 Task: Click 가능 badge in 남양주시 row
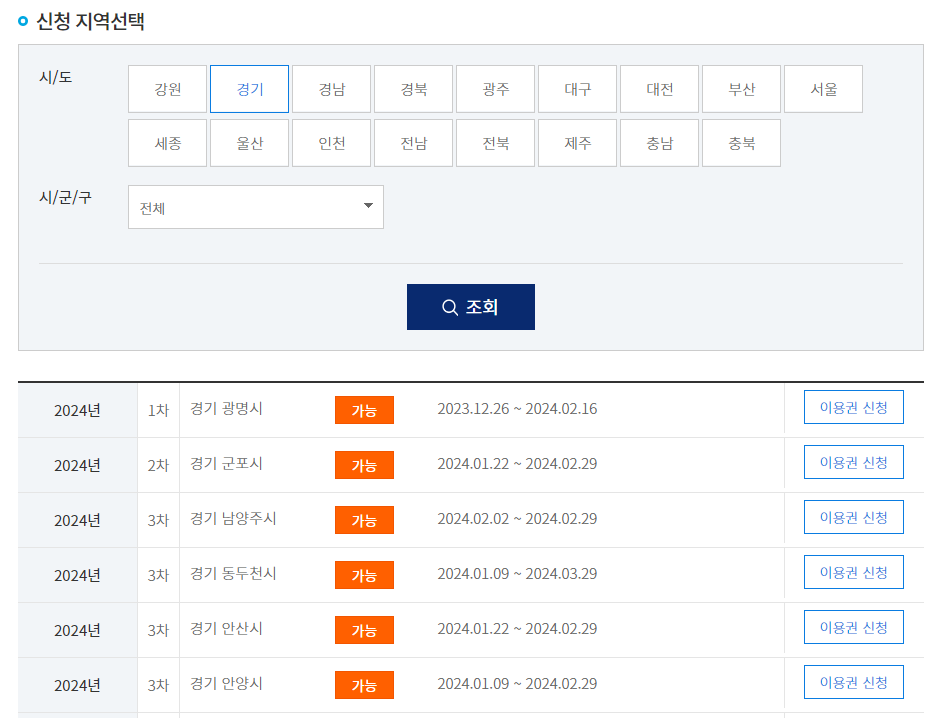pos(364,520)
